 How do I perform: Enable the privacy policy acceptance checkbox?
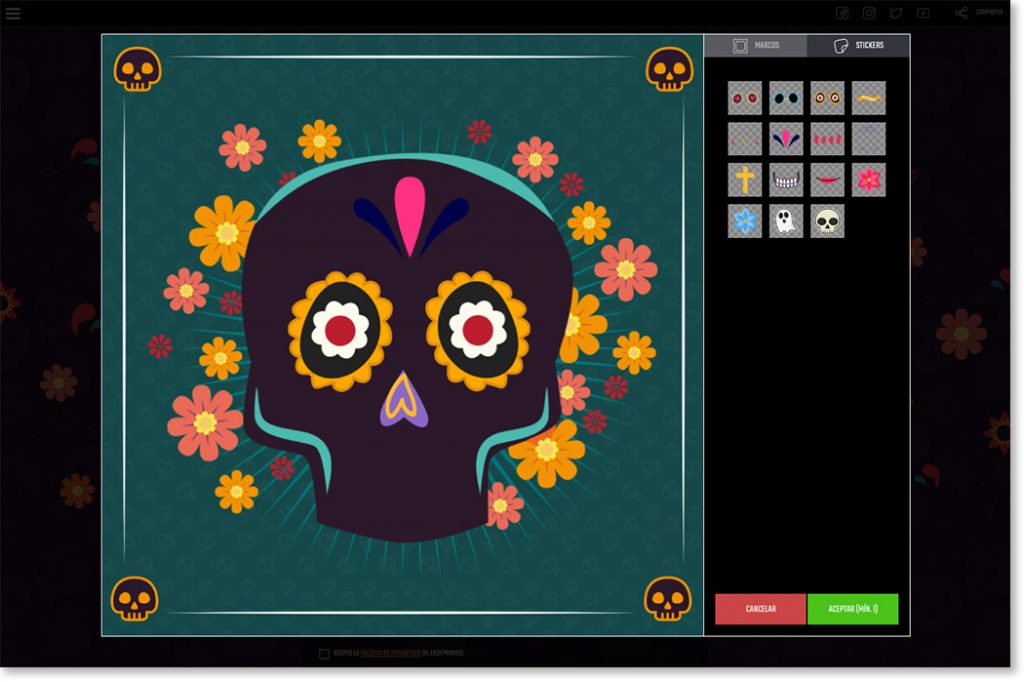[324, 653]
